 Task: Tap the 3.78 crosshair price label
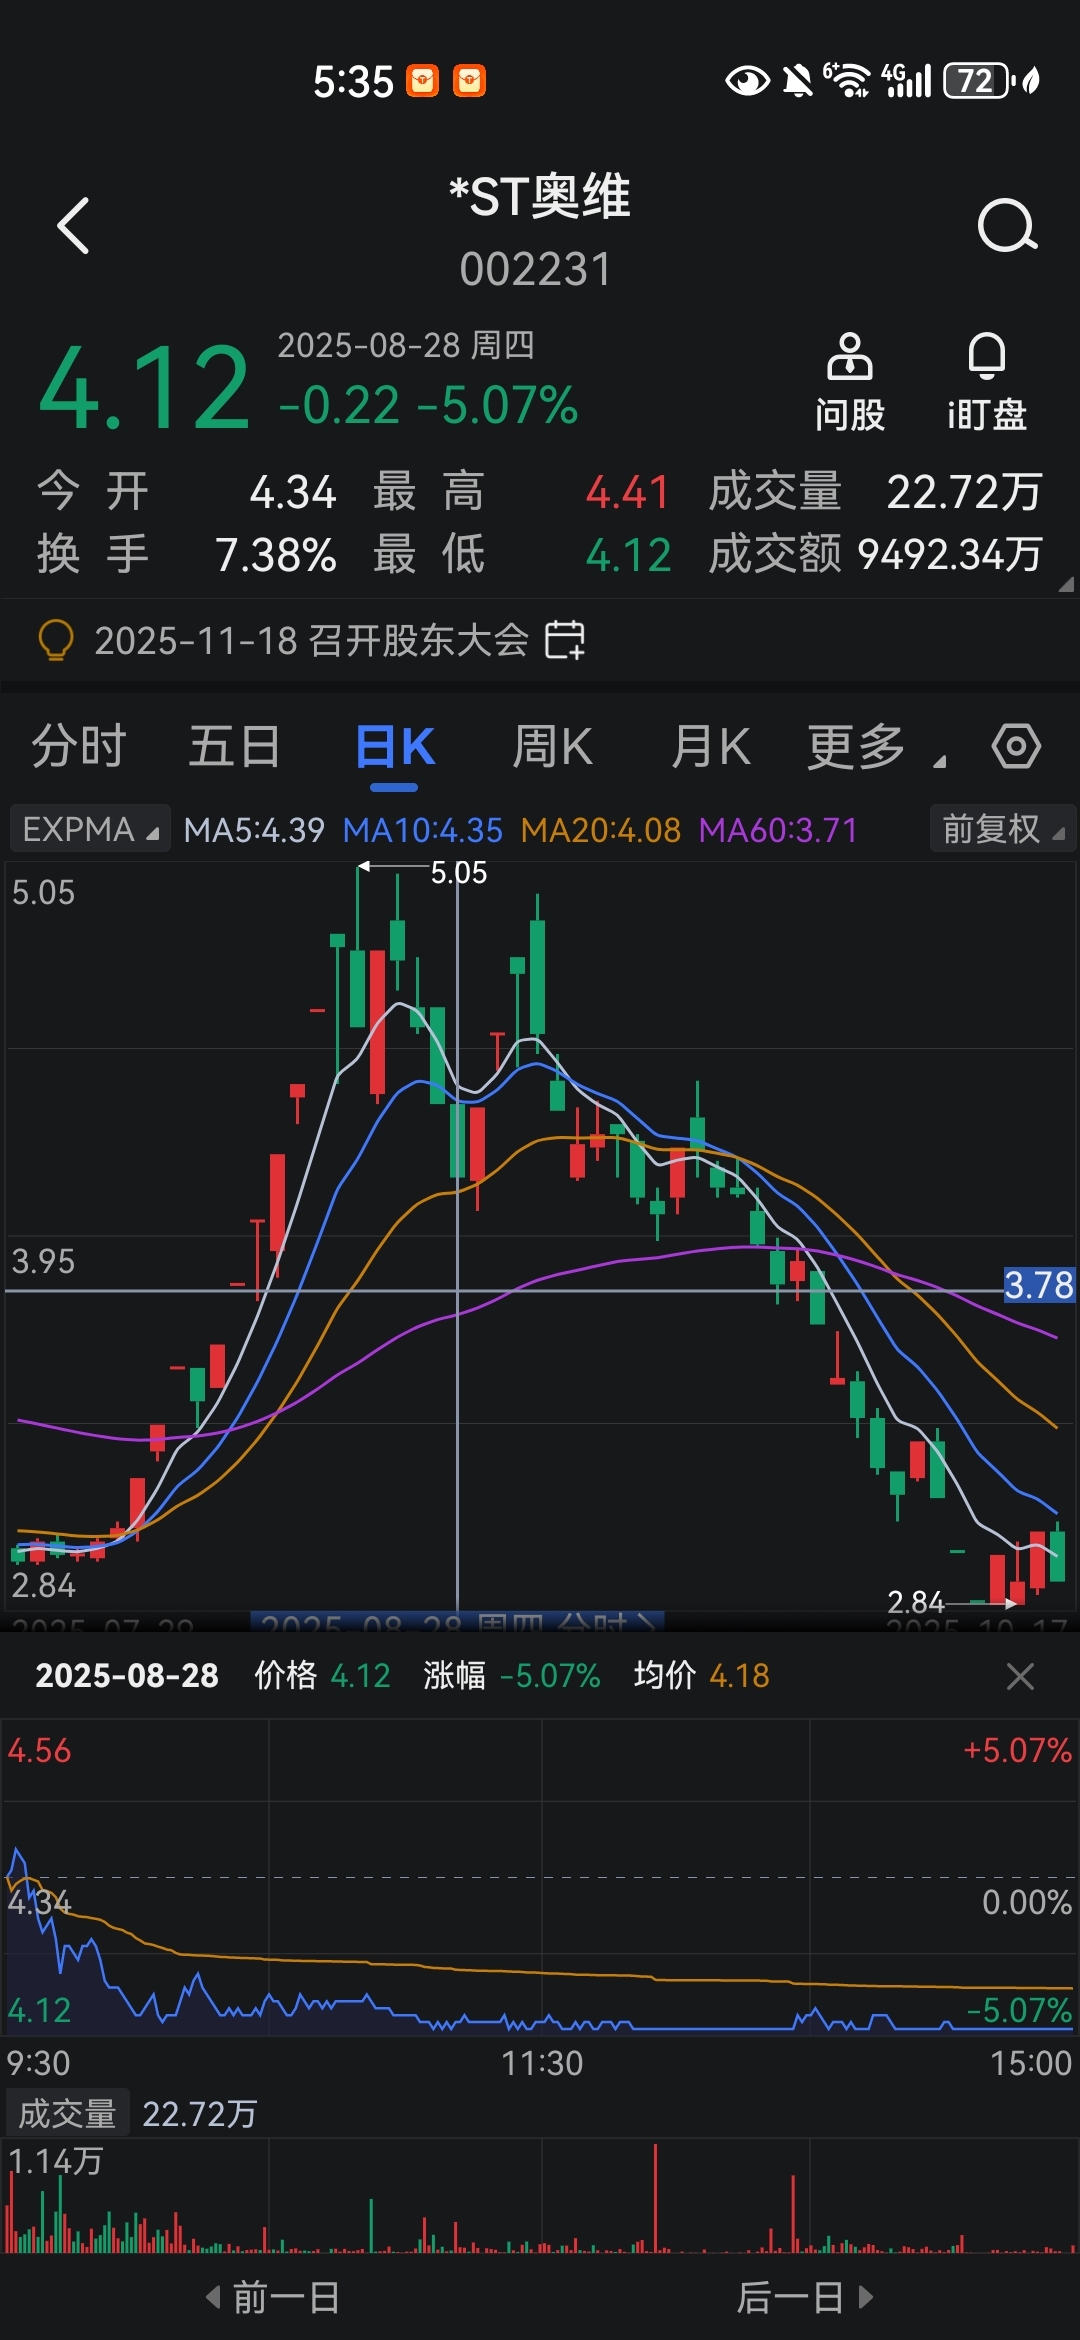tap(1039, 1285)
